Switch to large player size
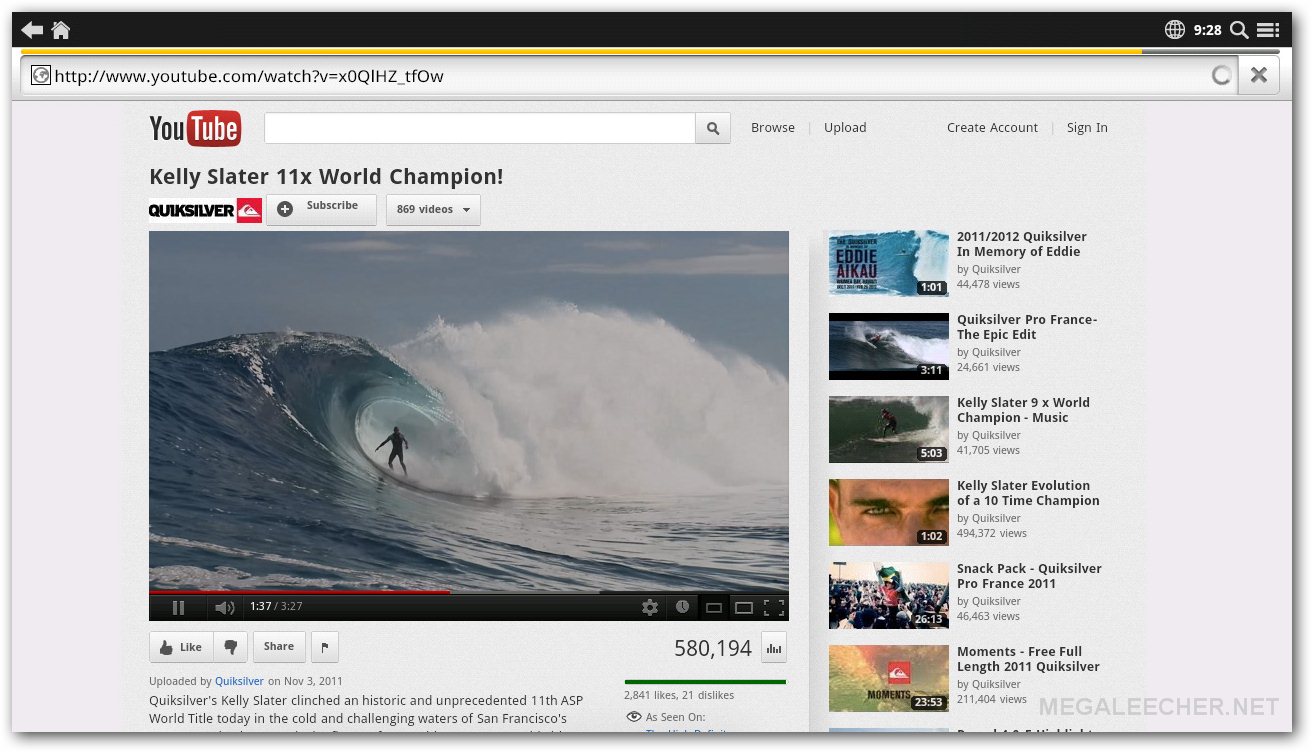The width and height of the screenshot is (1312, 752). click(x=743, y=608)
